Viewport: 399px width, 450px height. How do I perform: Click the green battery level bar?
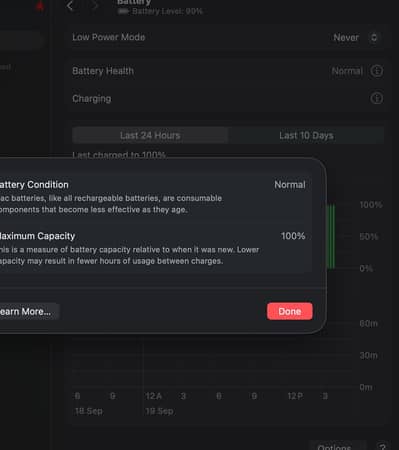[x=331, y=237]
